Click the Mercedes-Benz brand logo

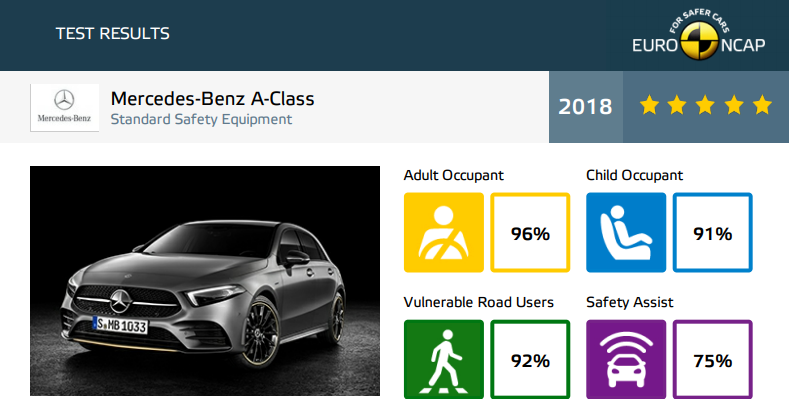[64, 108]
